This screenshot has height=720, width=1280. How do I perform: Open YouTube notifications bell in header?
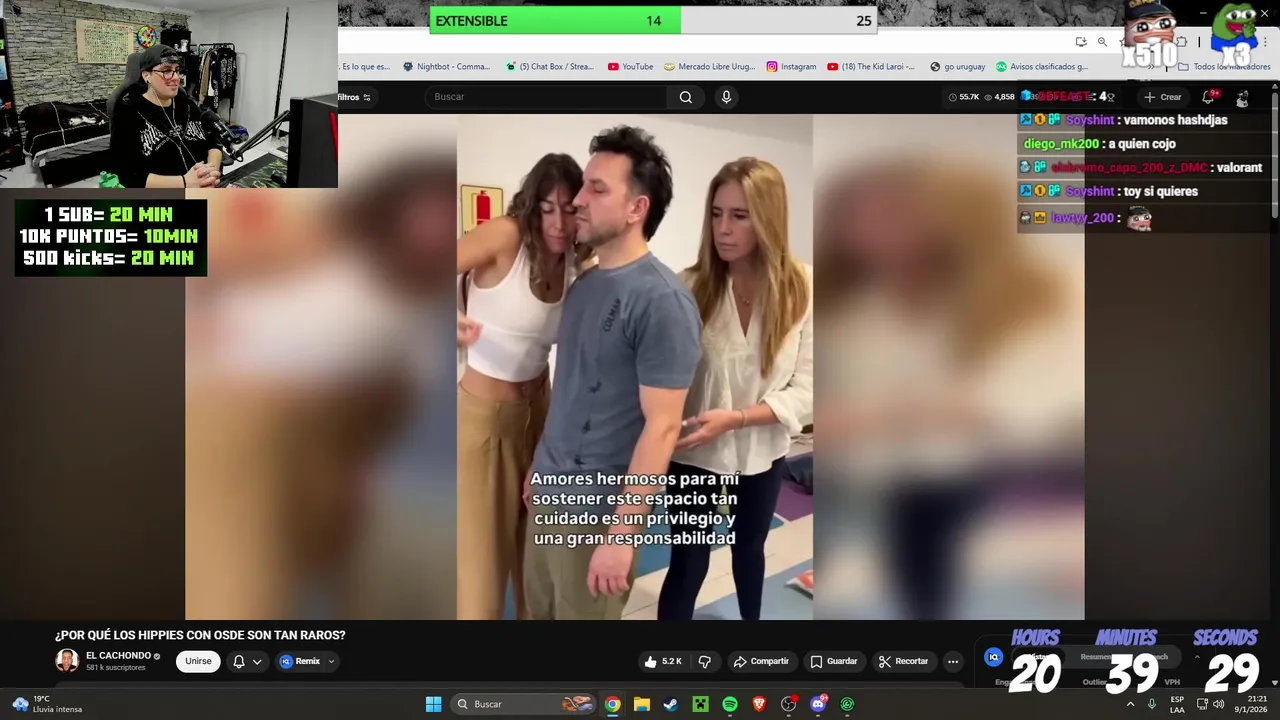[x=1208, y=97]
